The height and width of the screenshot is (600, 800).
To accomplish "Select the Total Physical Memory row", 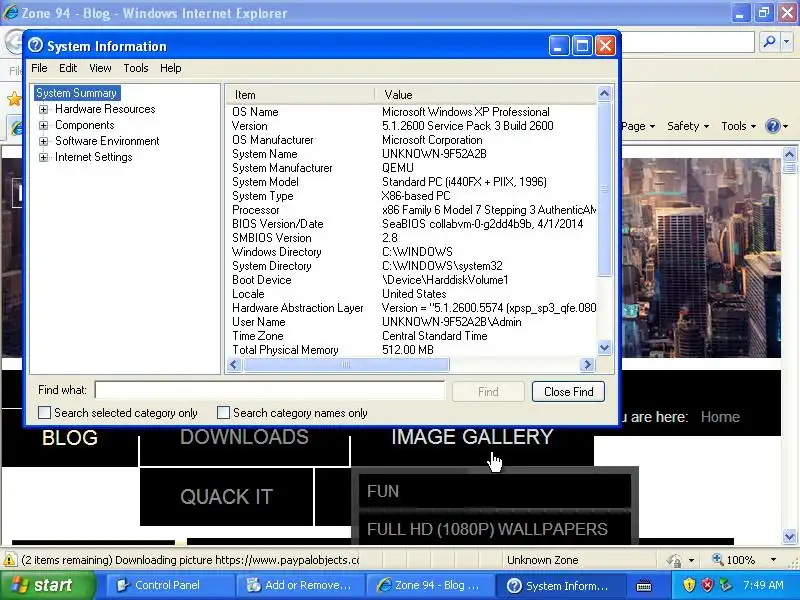I will click(x=411, y=349).
